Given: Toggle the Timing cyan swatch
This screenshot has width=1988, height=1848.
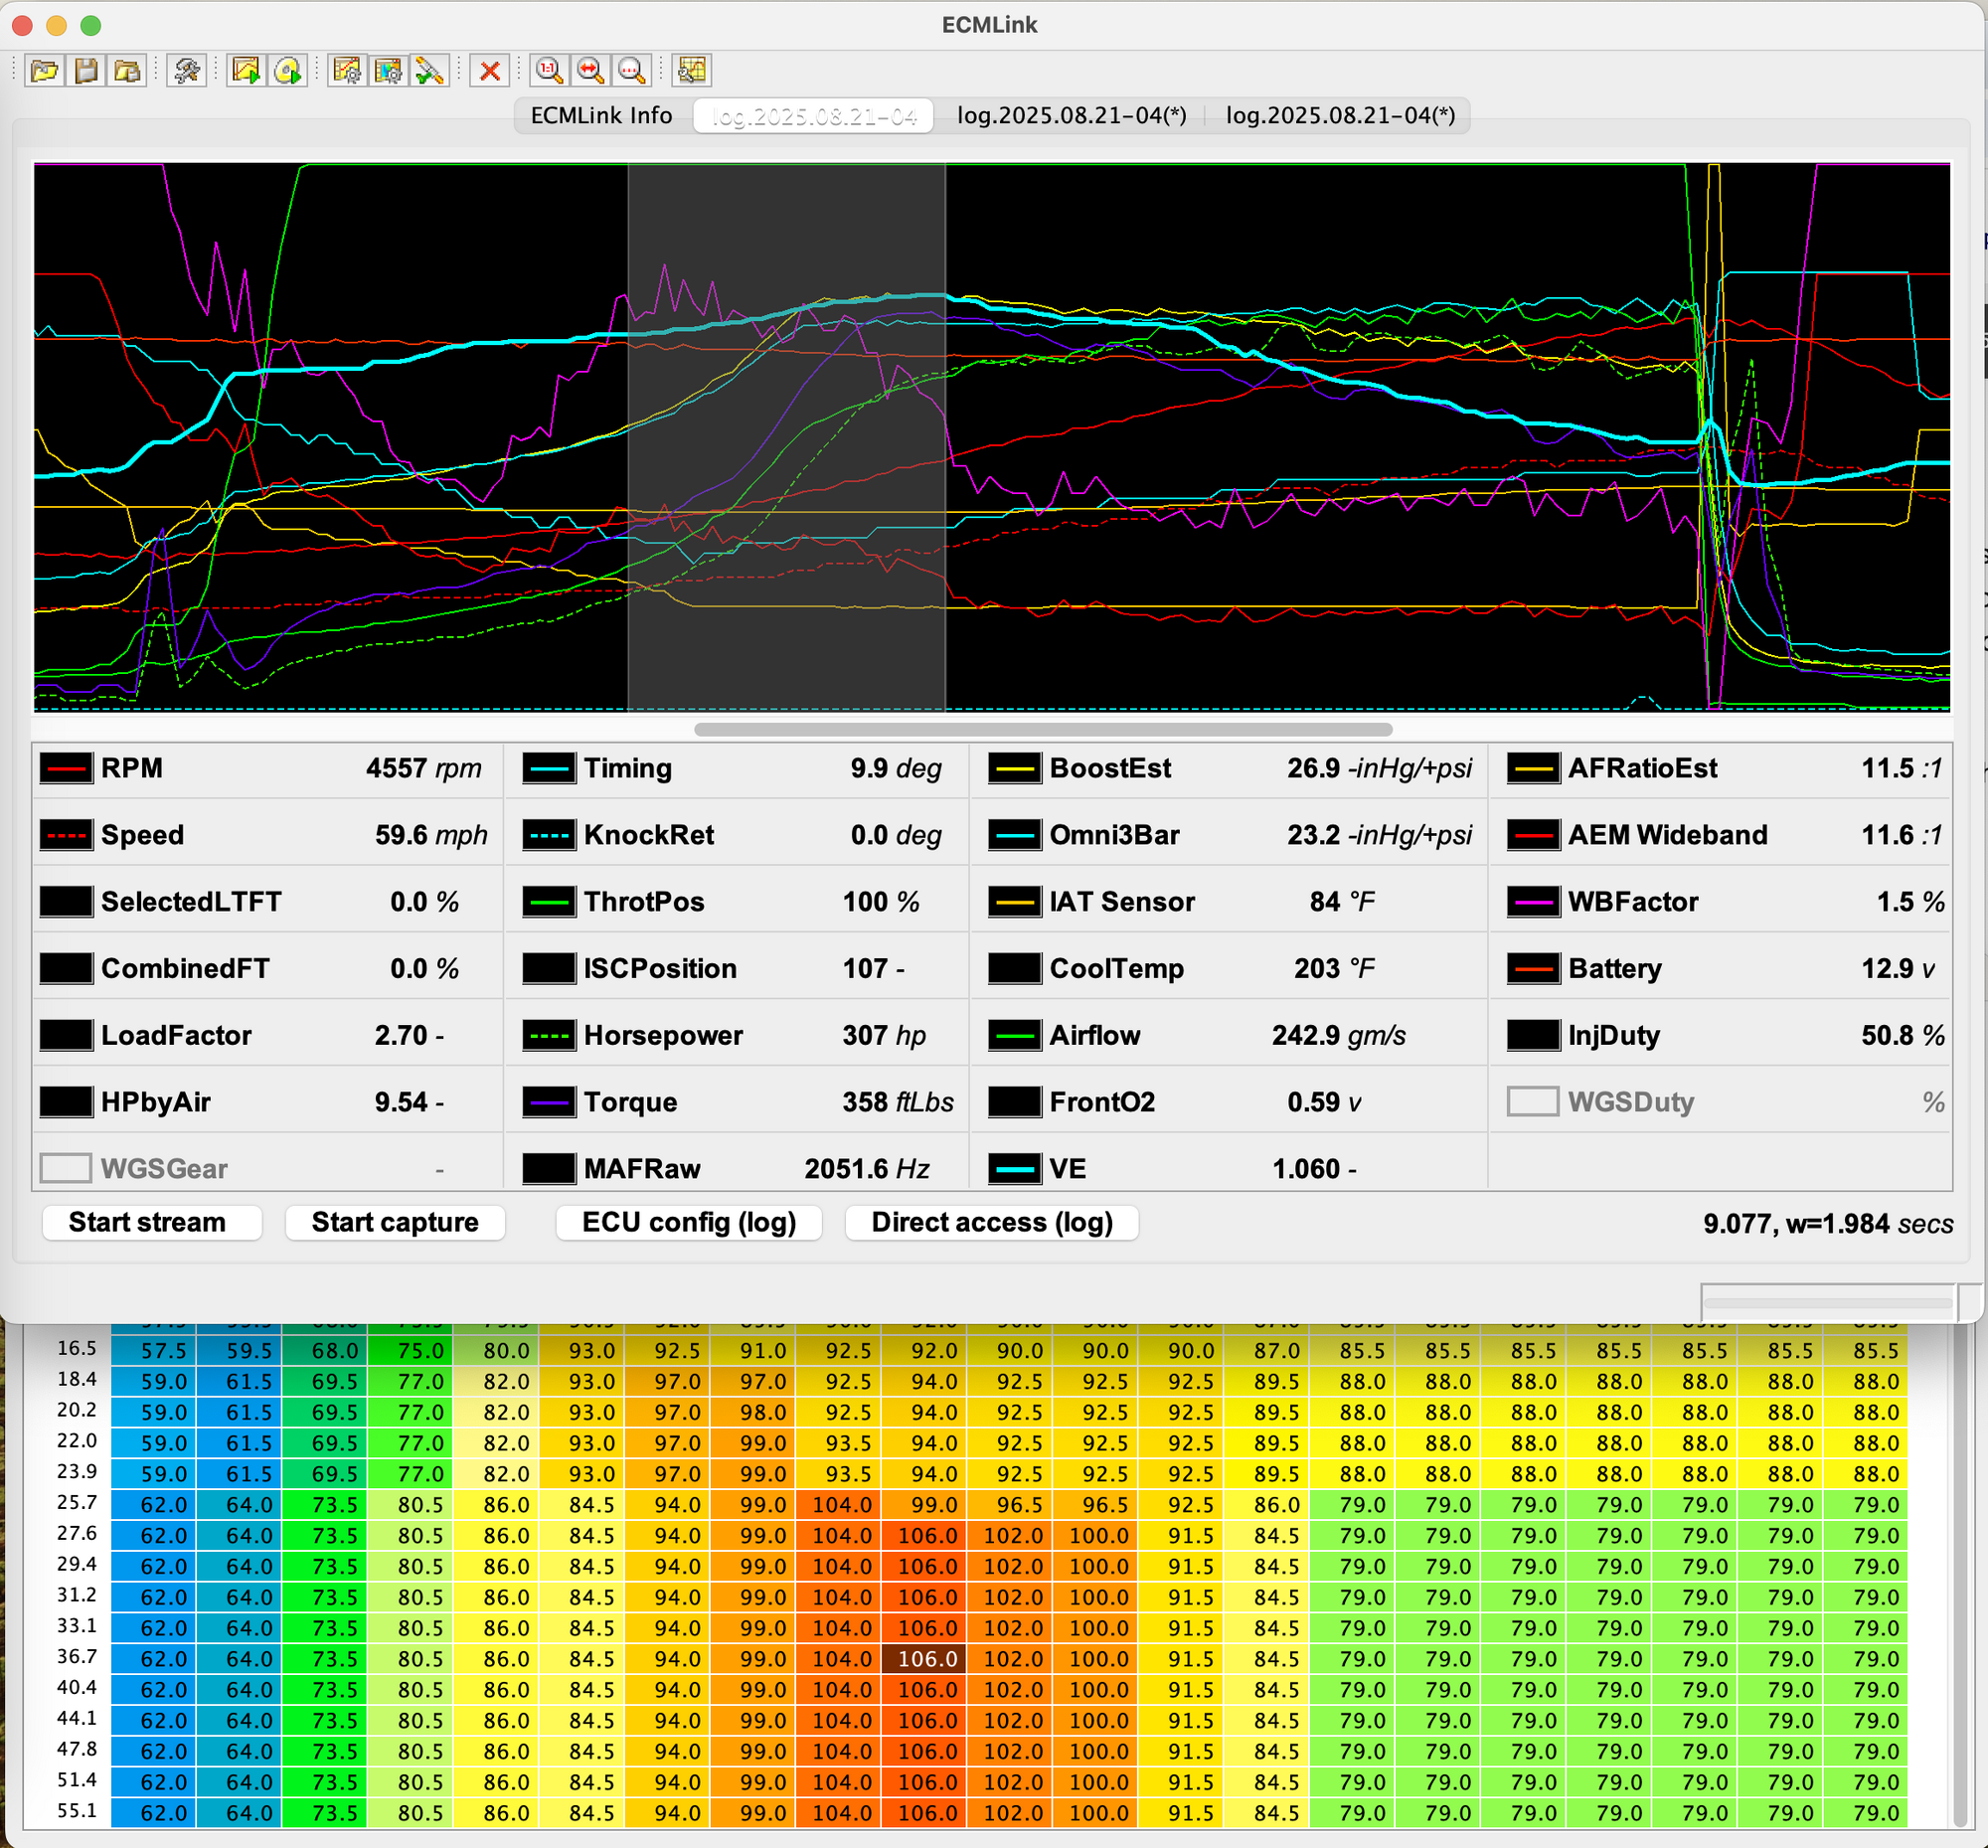Looking at the screenshot, I should 549,768.
